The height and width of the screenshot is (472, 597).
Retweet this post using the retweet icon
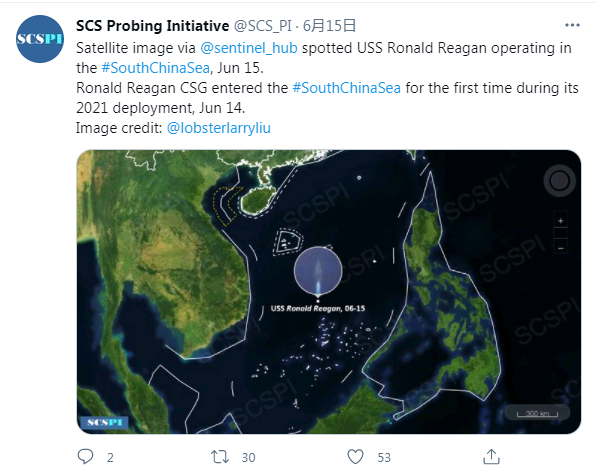point(220,457)
